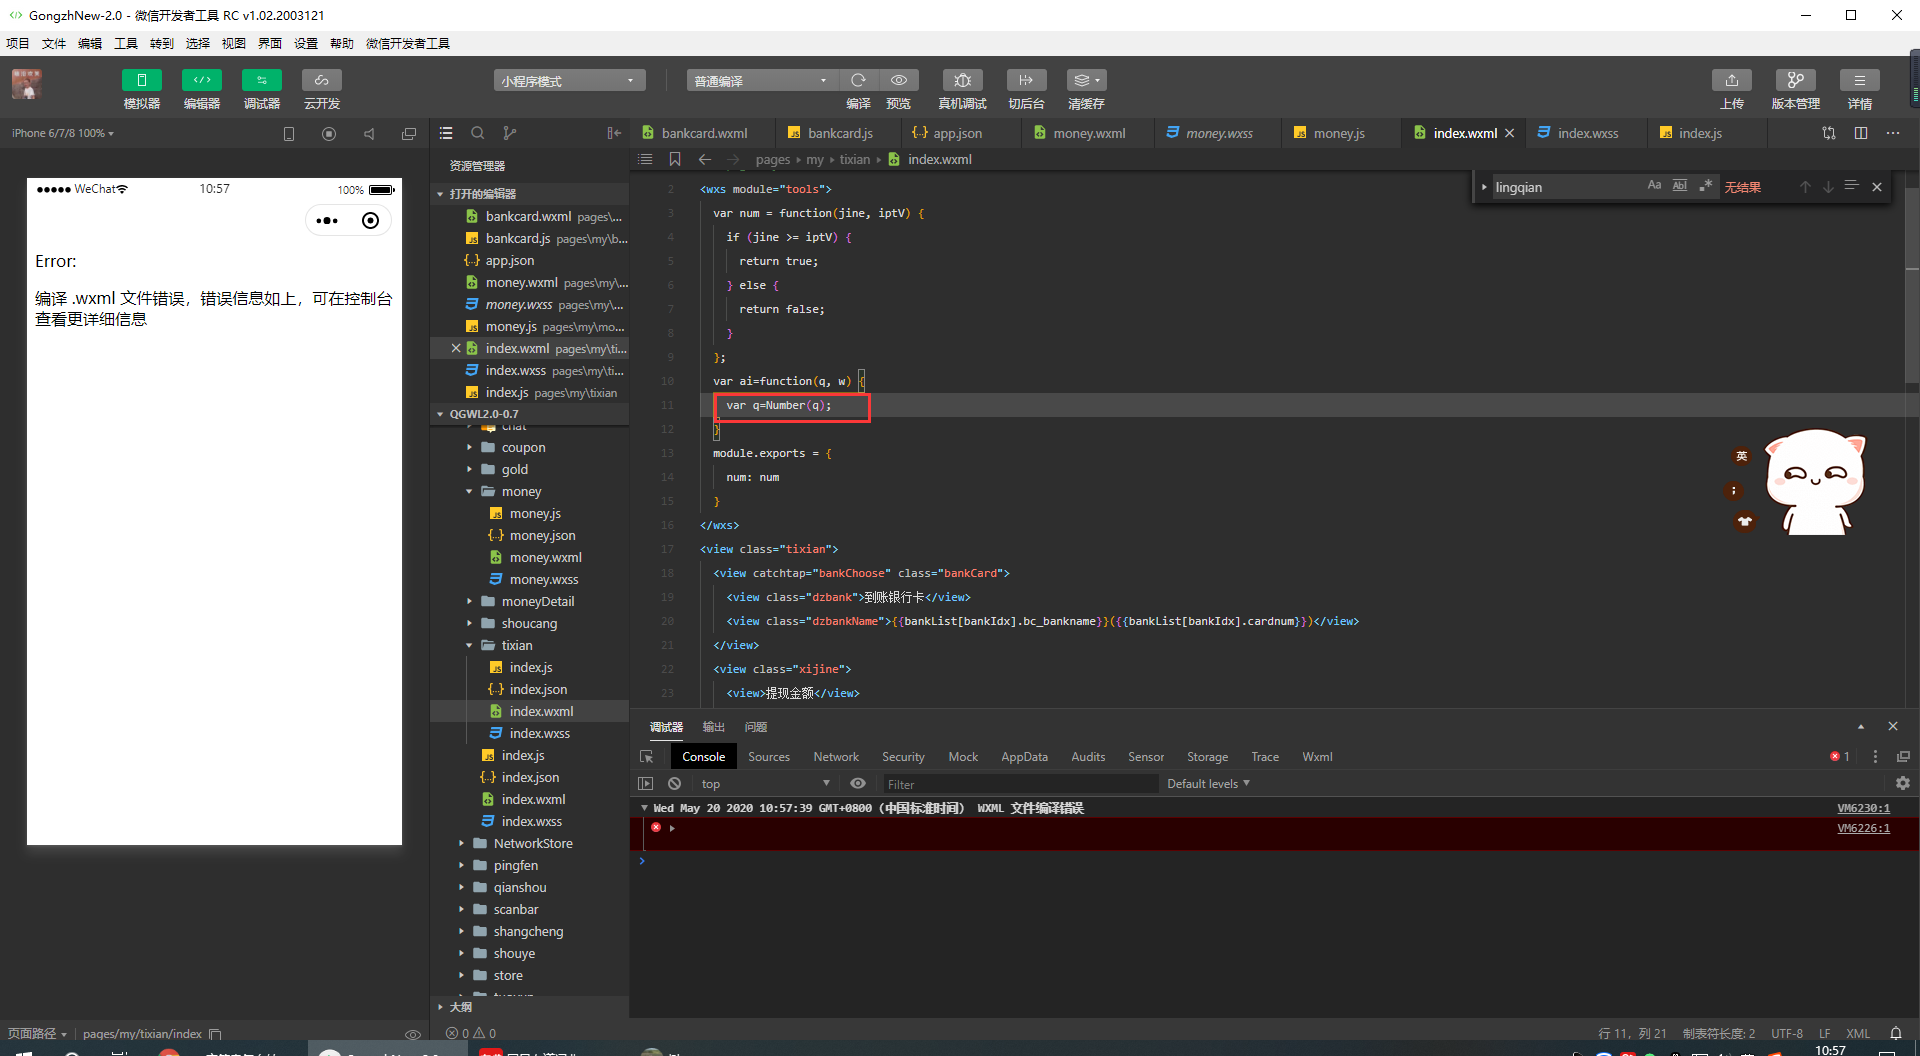Toggle the simulator mute speaker icon
The width and height of the screenshot is (1920, 1056).
point(369,133)
